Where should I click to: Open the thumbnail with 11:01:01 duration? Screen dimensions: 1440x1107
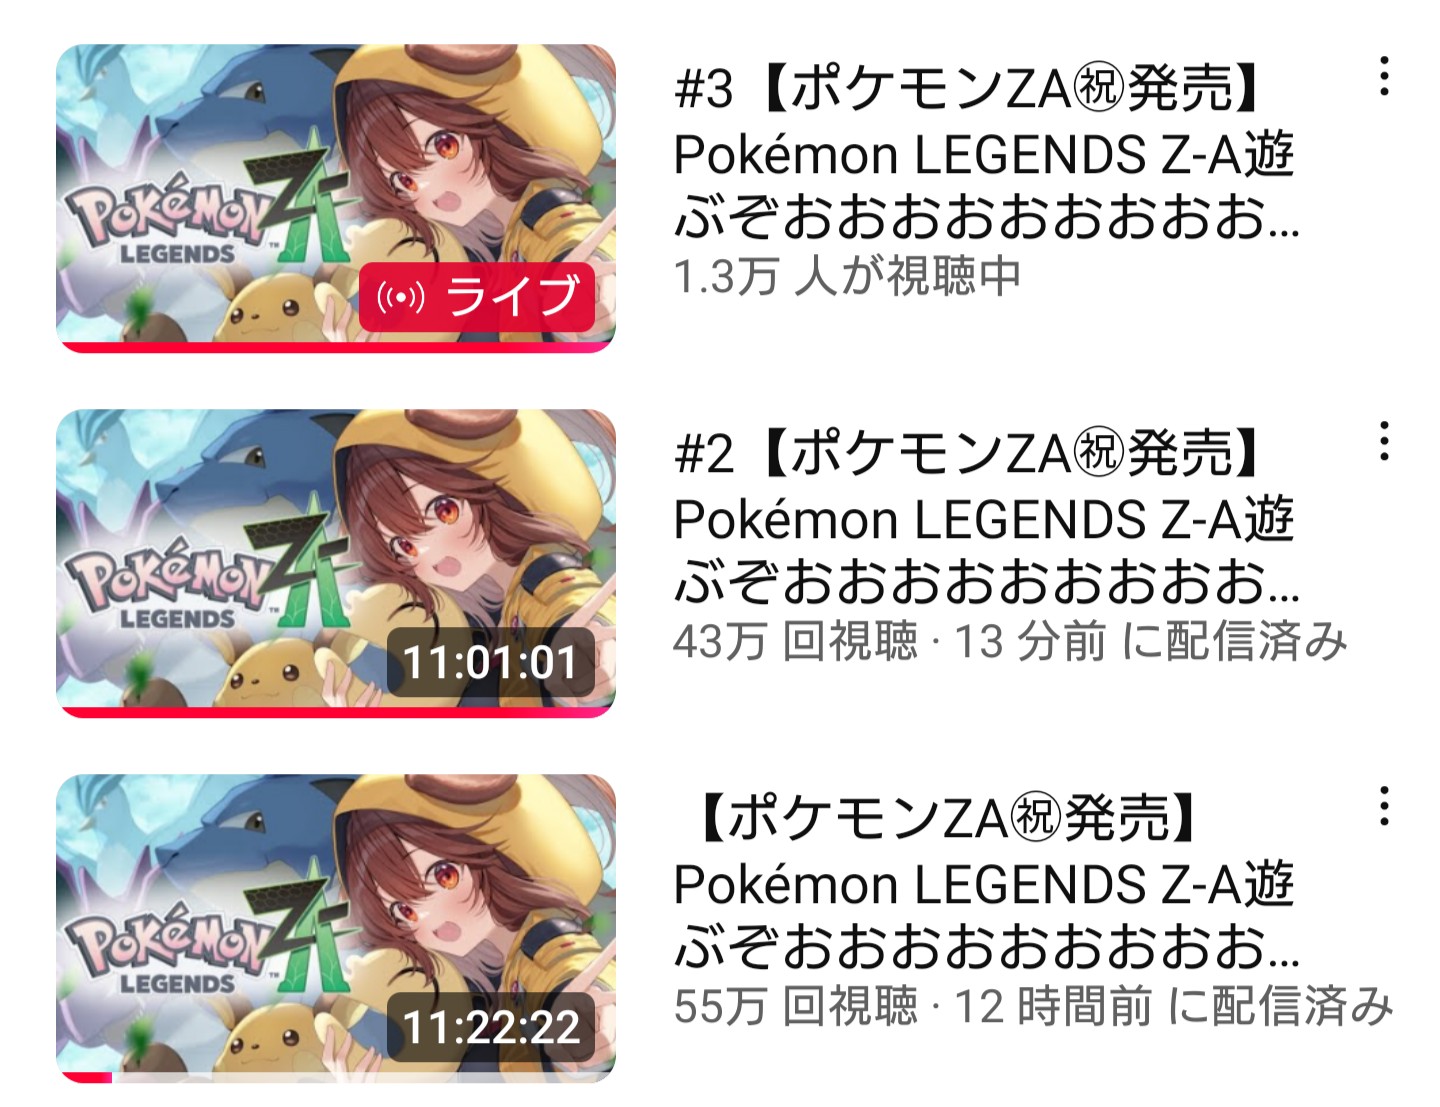point(336,563)
